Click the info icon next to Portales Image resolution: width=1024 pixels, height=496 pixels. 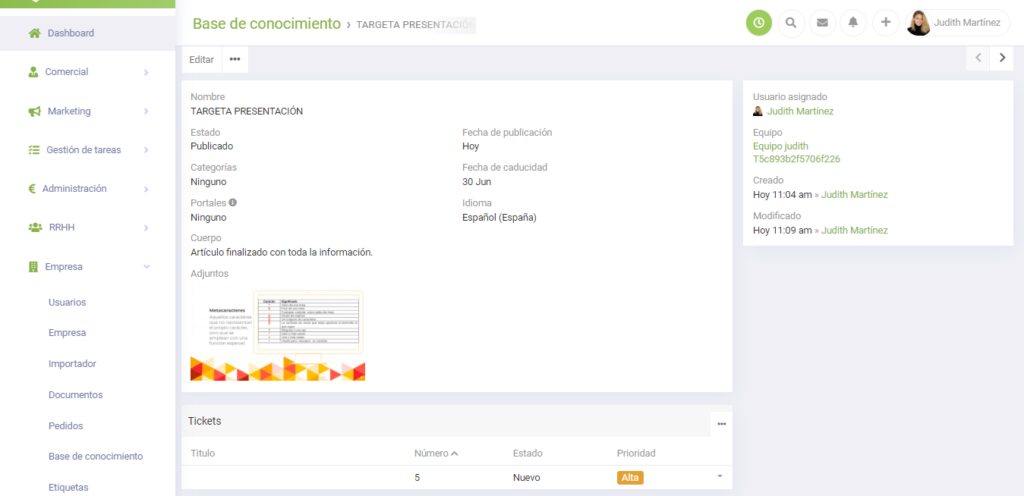(x=233, y=202)
